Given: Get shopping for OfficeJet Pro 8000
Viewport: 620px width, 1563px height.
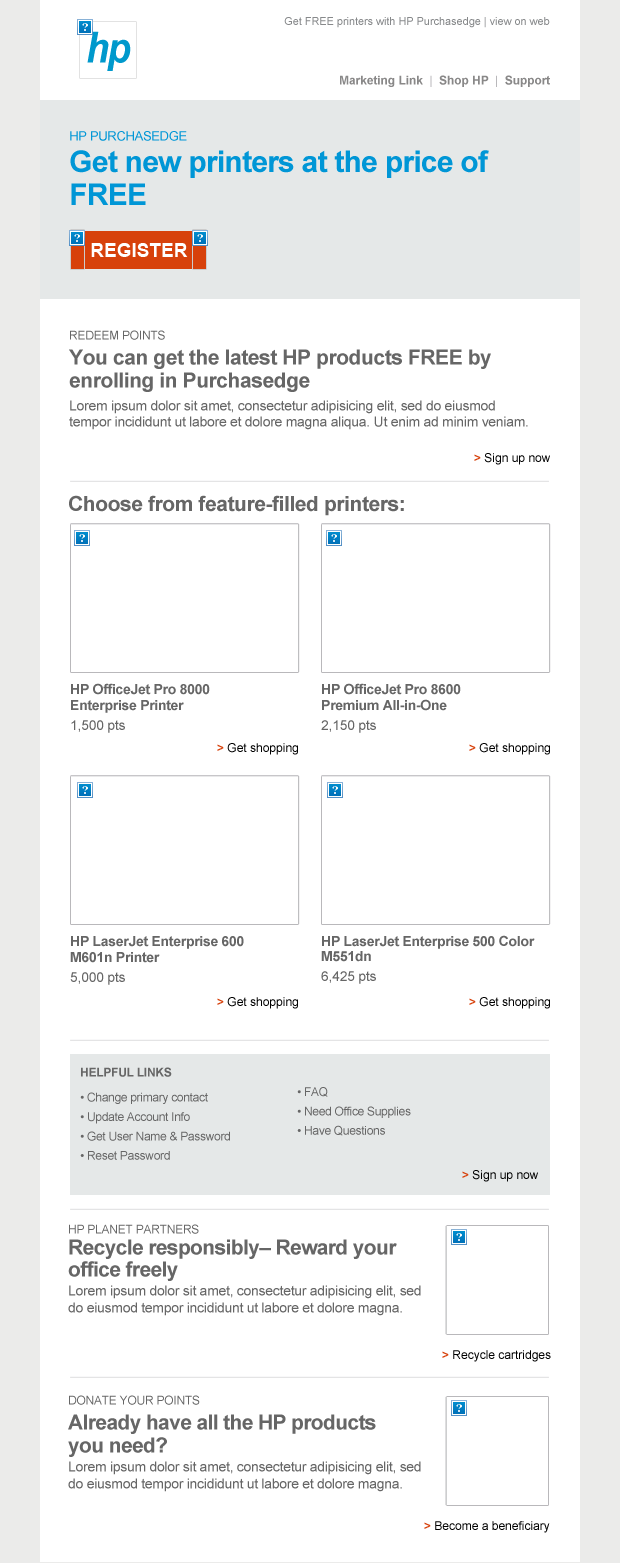Looking at the screenshot, I should [x=262, y=748].
